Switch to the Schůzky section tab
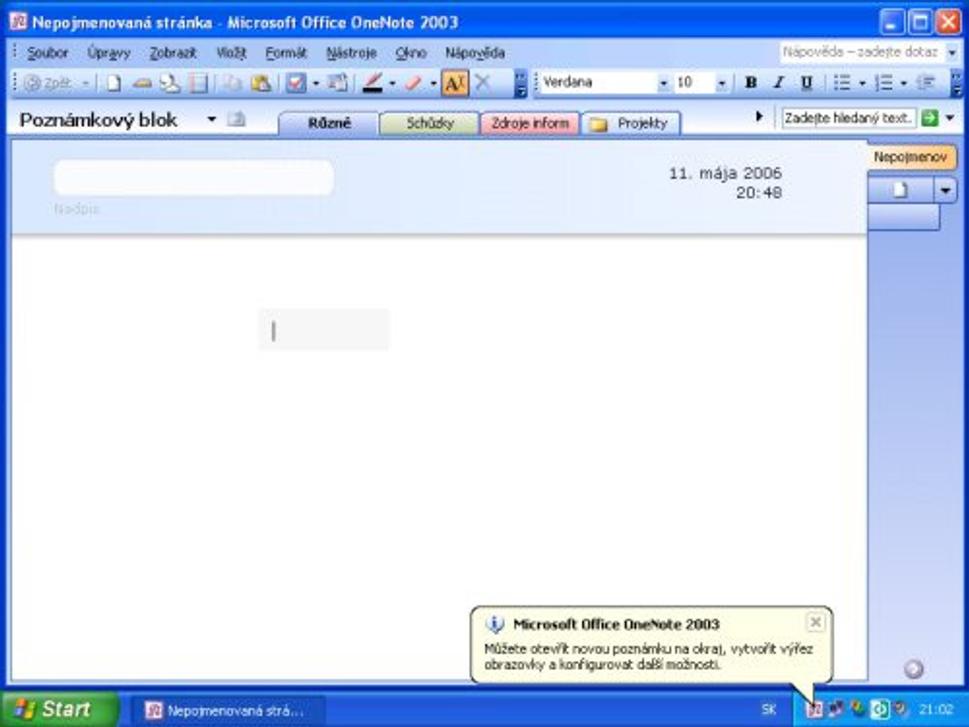 pyautogui.click(x=430, y=123)
